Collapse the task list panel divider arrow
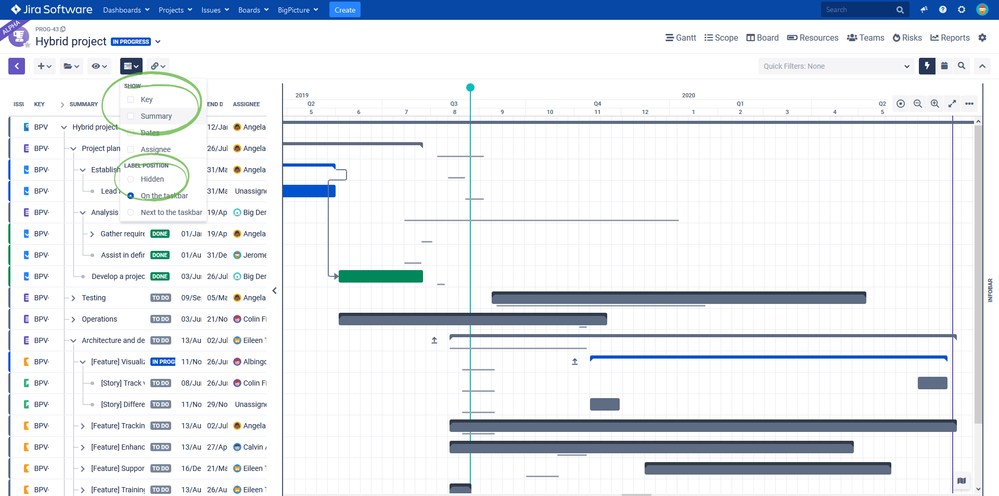Viewport: 999px width, 496px height. coord(275,290)
